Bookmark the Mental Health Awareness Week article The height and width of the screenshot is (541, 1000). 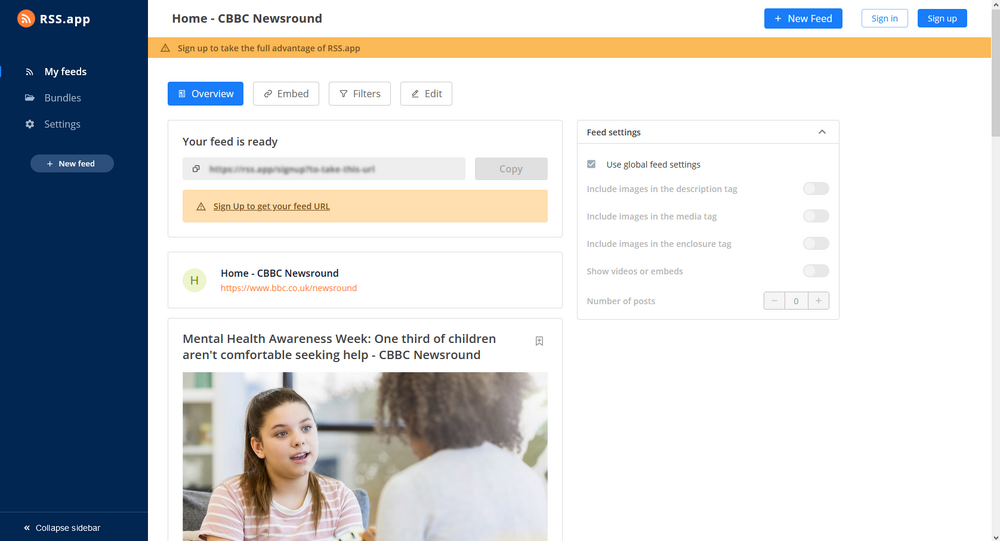(539, 341)
